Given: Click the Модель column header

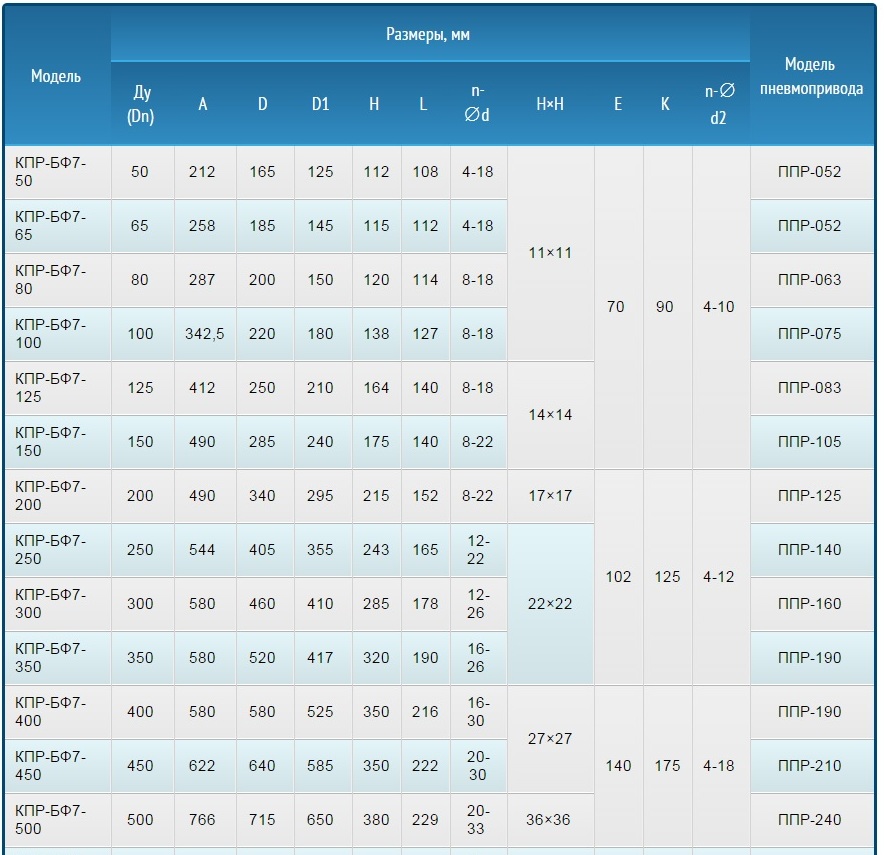Looking at the screenshot, I should pos(56,76).
